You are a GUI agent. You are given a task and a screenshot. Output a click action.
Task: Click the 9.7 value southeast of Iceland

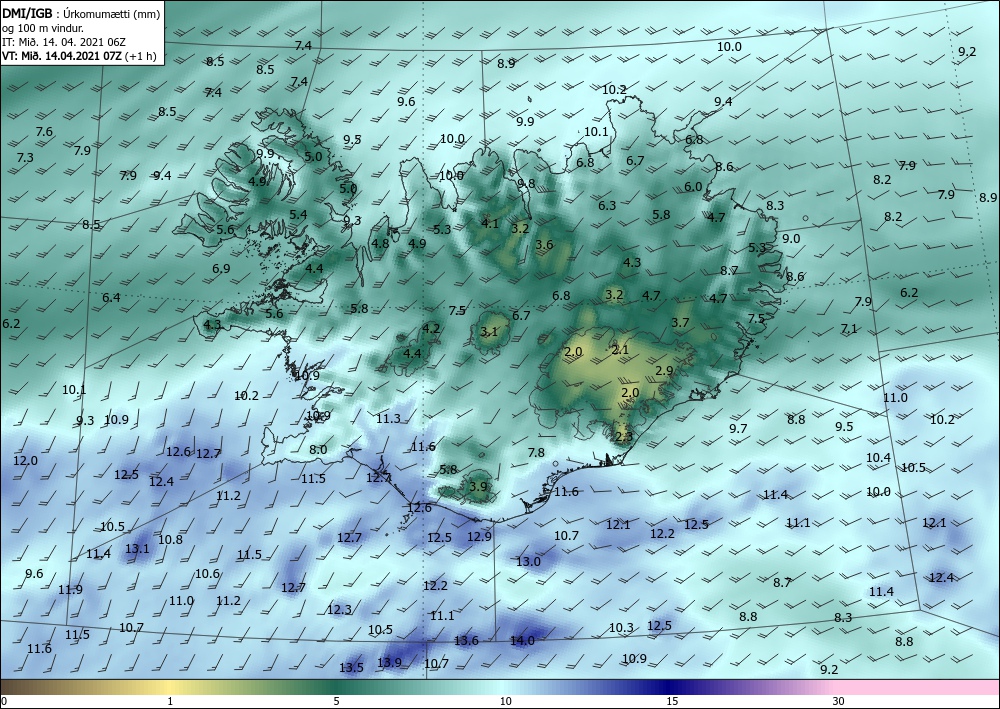pos(738,428)
